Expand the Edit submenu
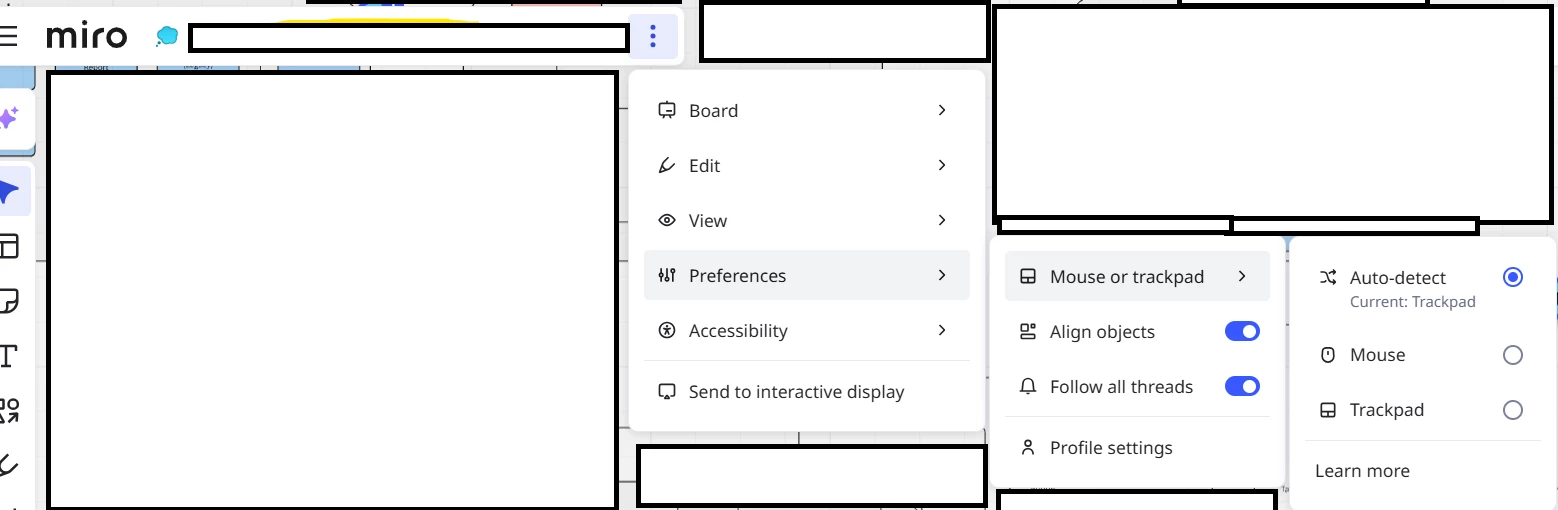 [x=806, y=166]
